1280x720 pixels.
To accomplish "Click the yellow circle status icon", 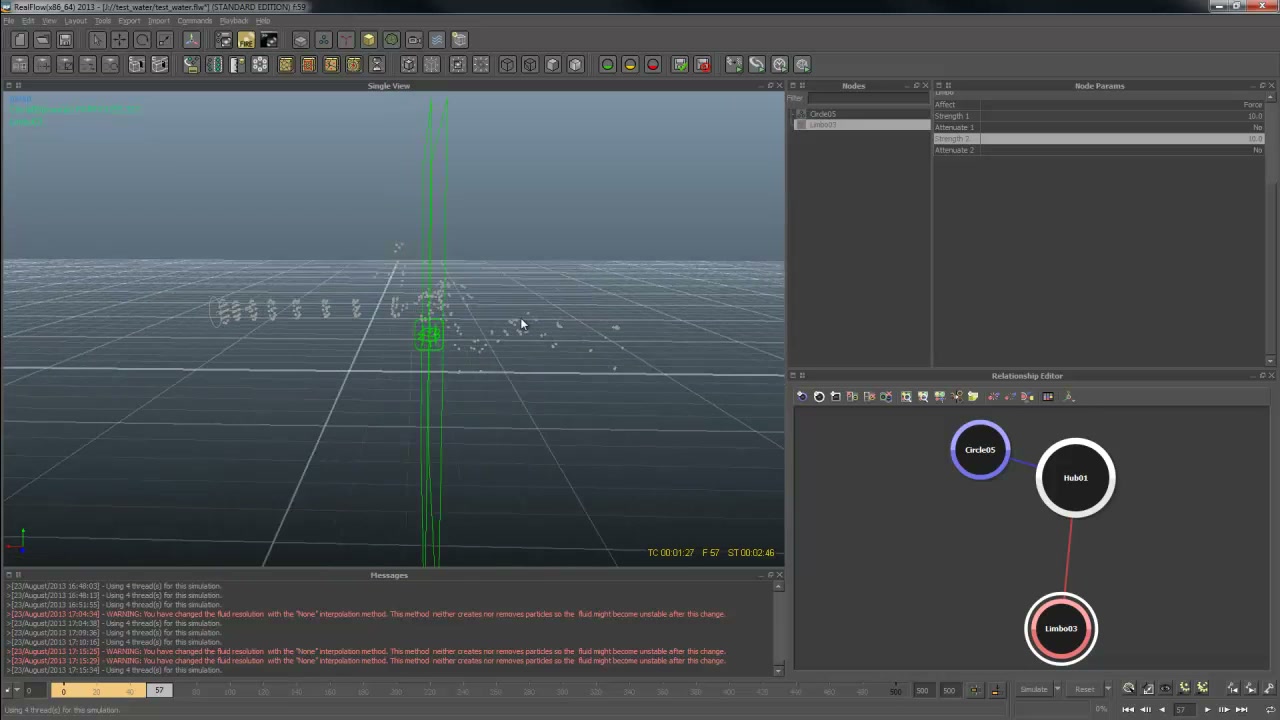I will [x=630, y=65].
